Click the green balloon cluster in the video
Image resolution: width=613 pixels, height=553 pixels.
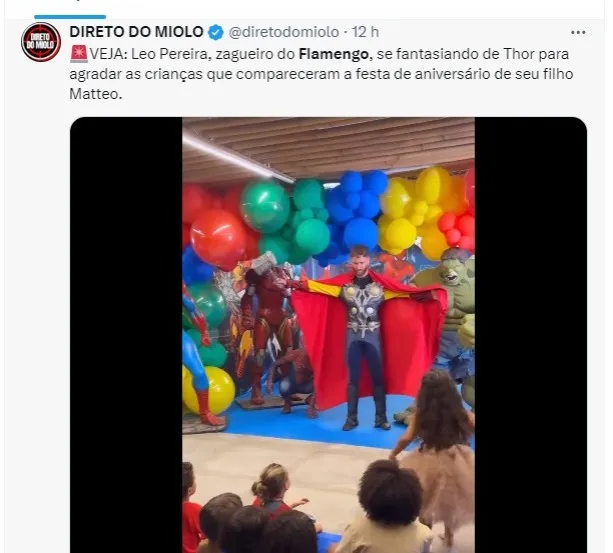click(287, 219)
